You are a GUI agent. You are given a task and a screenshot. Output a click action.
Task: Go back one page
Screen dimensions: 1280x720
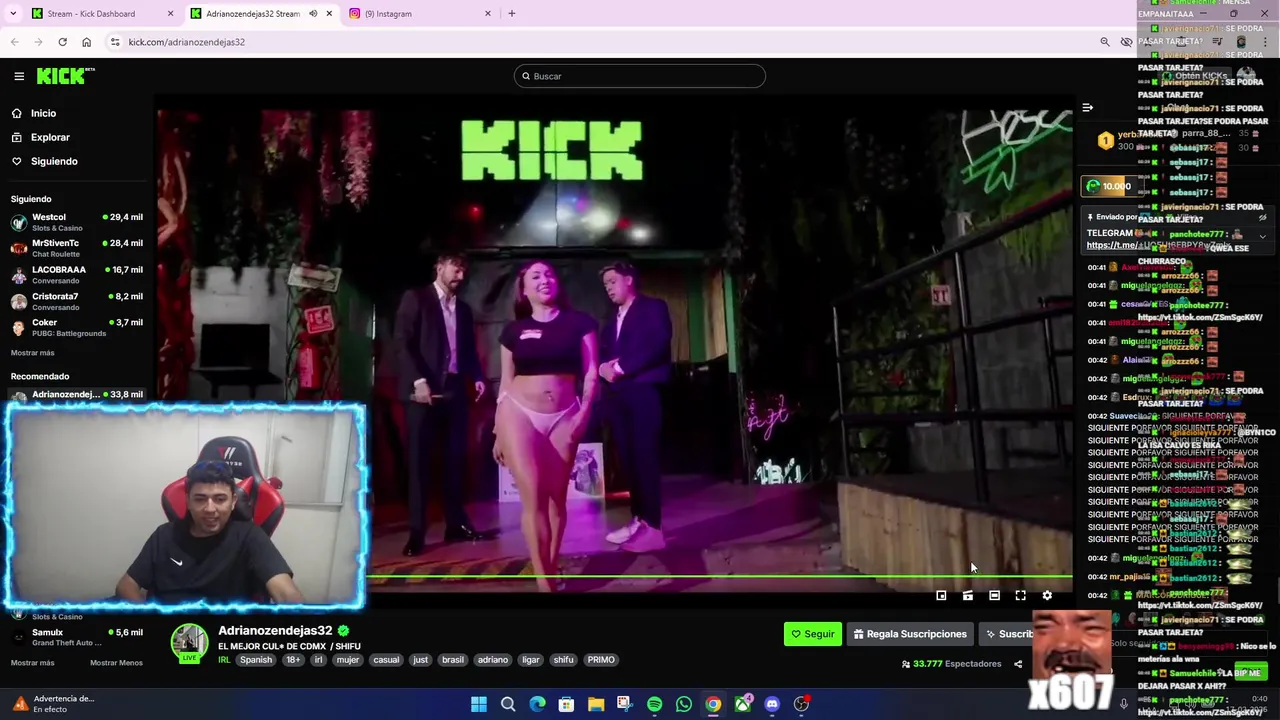point(15,42)
